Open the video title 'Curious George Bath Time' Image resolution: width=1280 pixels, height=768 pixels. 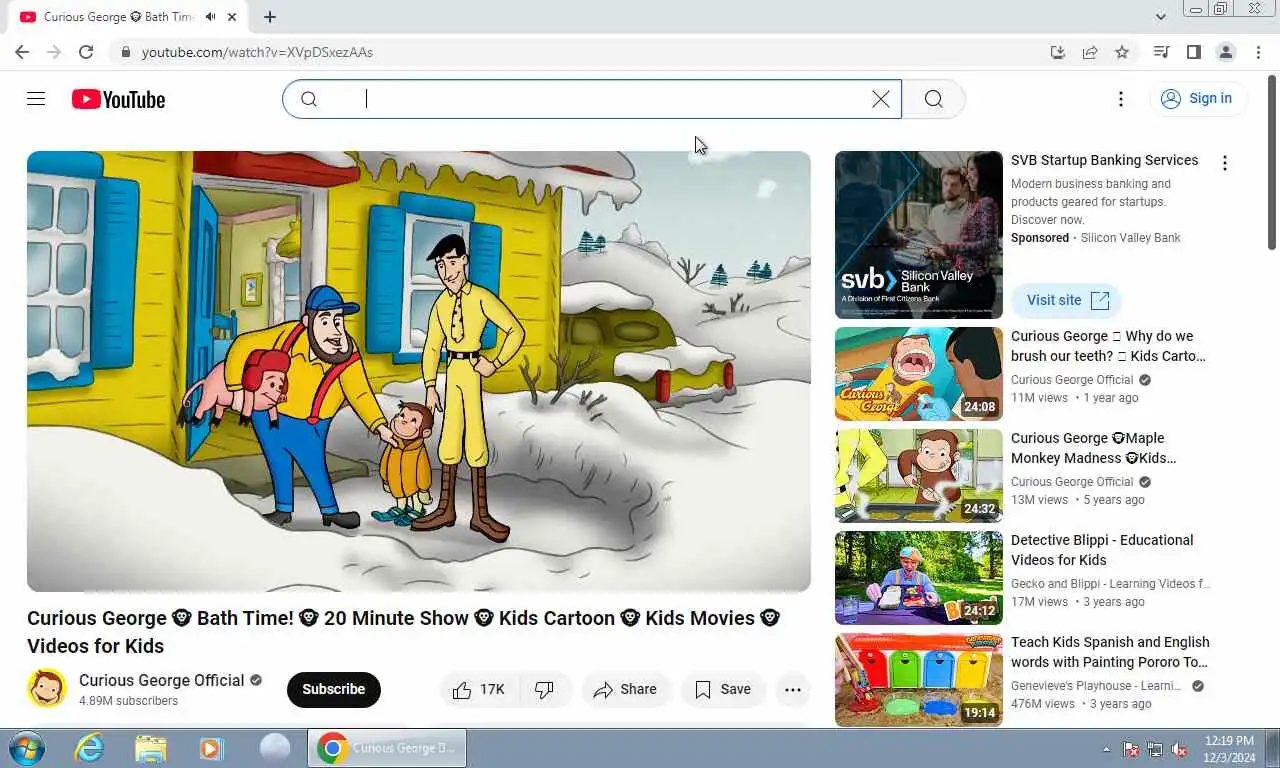click(x=403, y=632)
